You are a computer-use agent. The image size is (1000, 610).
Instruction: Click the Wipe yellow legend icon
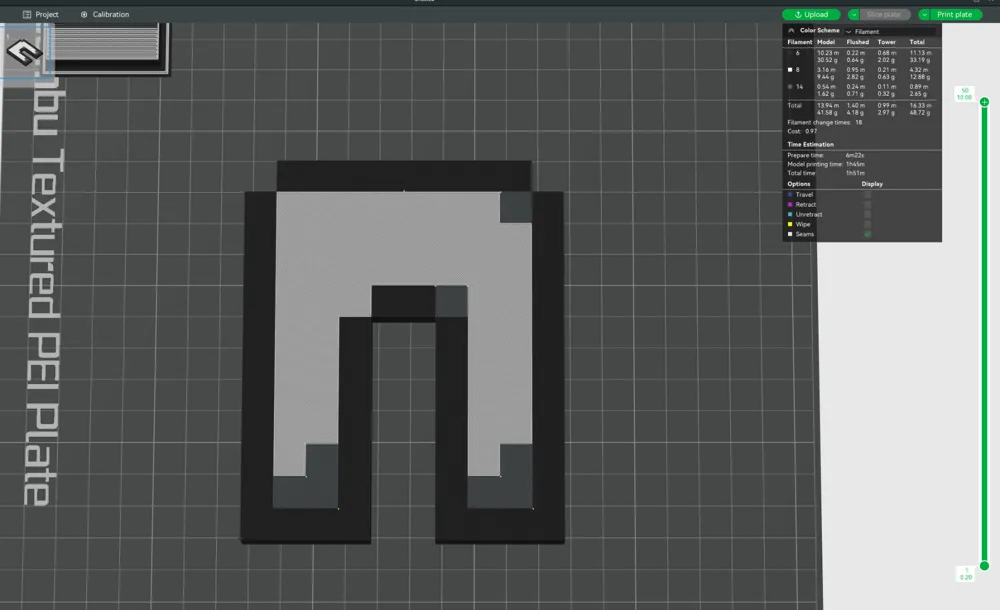[x=790, y=224]
